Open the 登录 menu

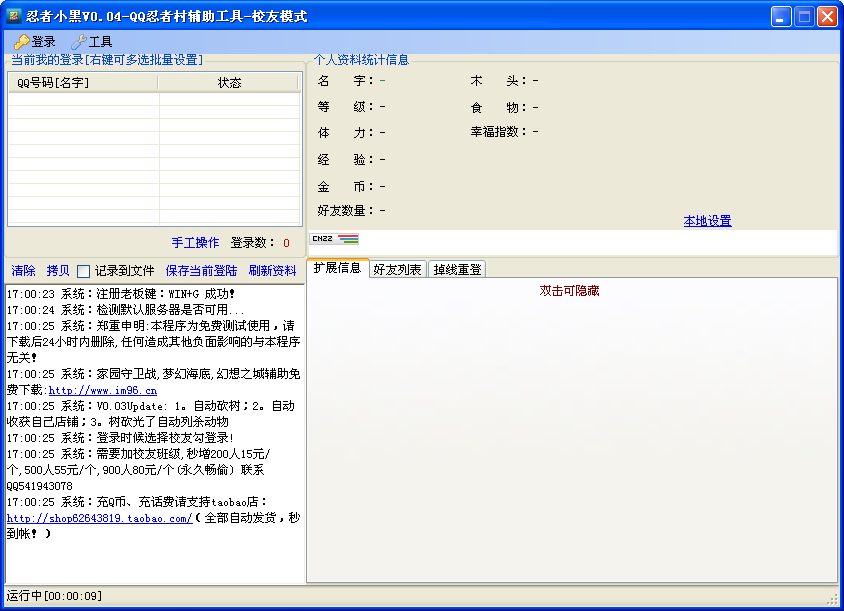tap(35, 42)
